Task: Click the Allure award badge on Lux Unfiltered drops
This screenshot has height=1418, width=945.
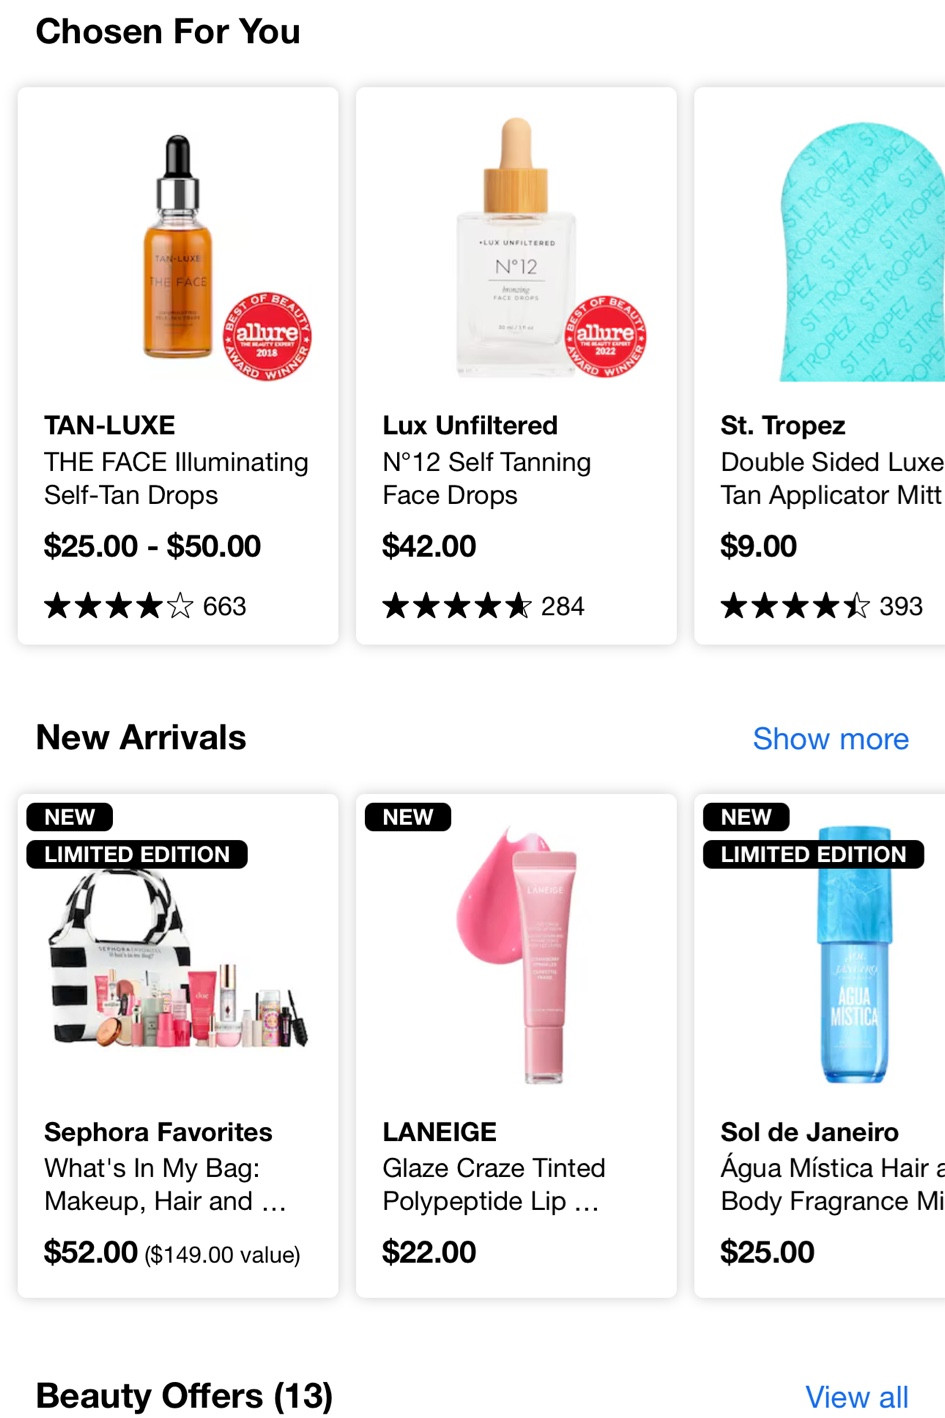Action: (x=609, y=332)
